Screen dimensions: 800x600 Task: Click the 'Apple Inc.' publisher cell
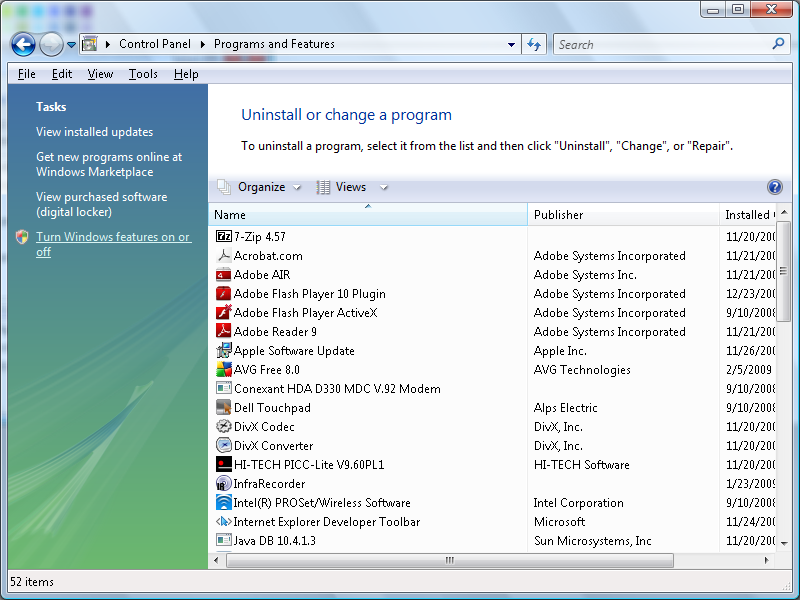click(x=560, y=351)
